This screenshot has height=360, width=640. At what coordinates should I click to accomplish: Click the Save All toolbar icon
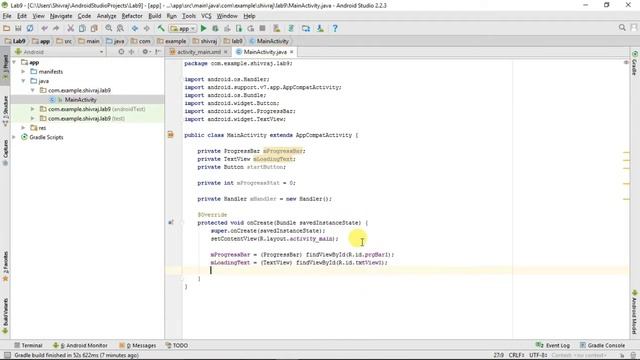tap(18, 29)
